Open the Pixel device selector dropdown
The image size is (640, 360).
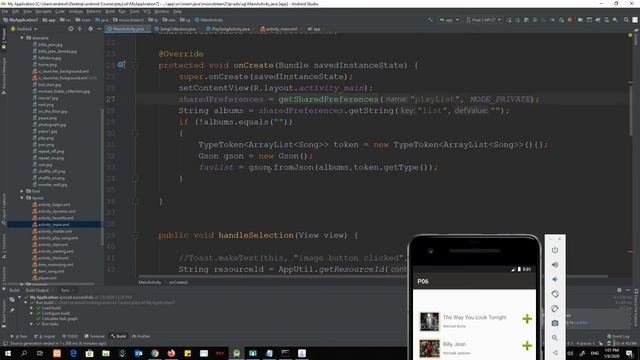click(x=483, y=20)
